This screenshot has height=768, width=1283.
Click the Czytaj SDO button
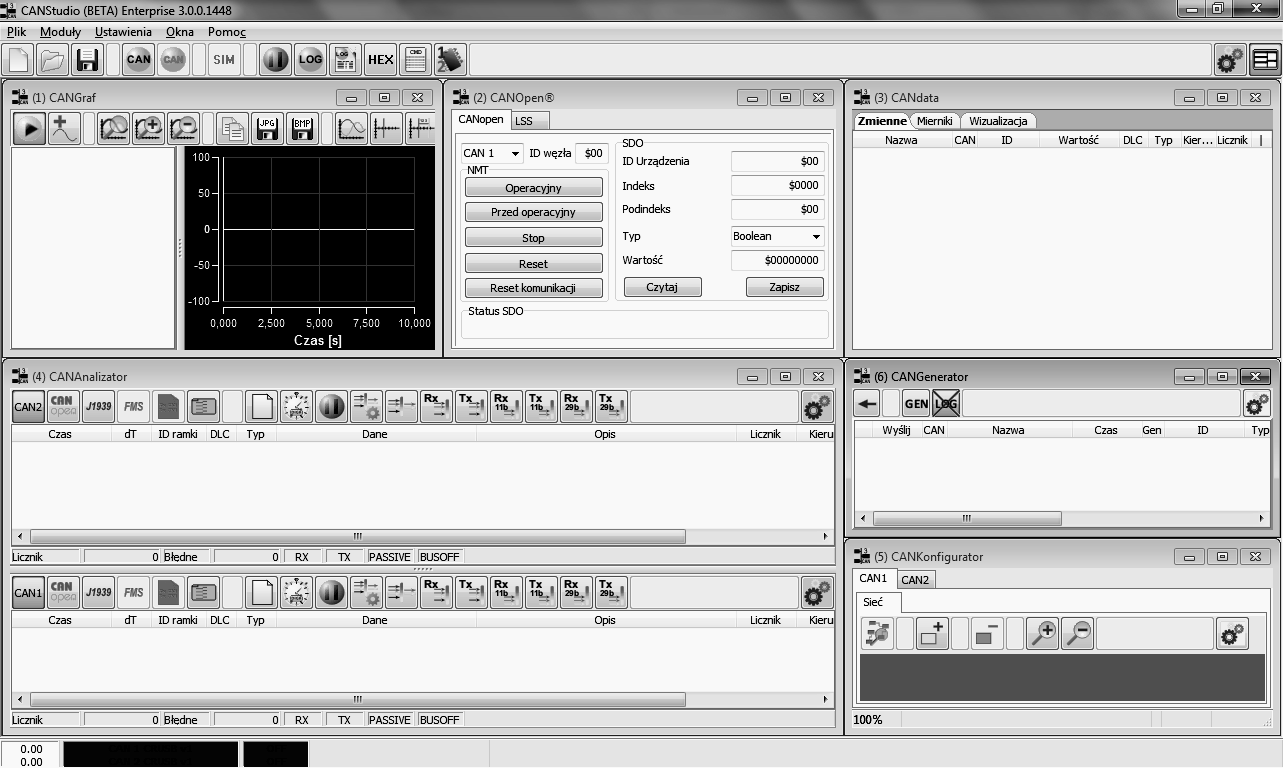pyautogui.click(x=662, y=287)
